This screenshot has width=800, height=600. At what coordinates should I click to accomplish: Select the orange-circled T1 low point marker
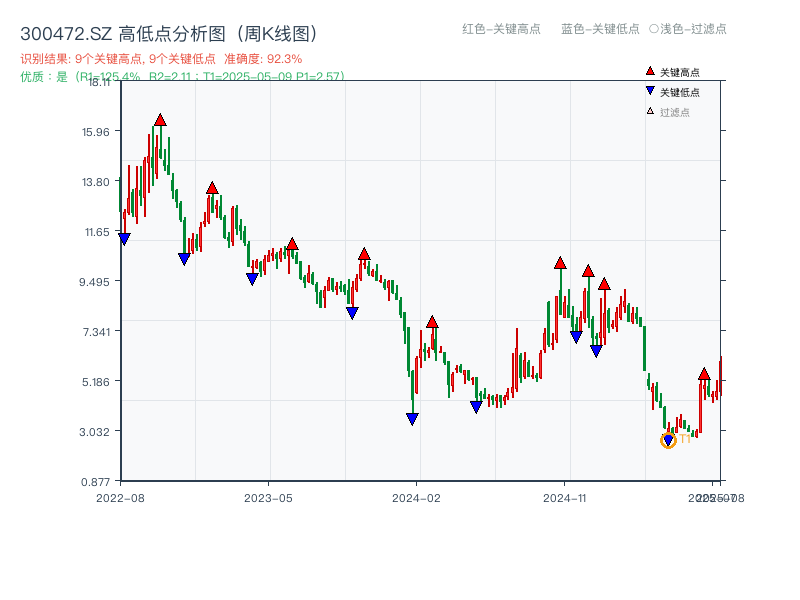667,439
